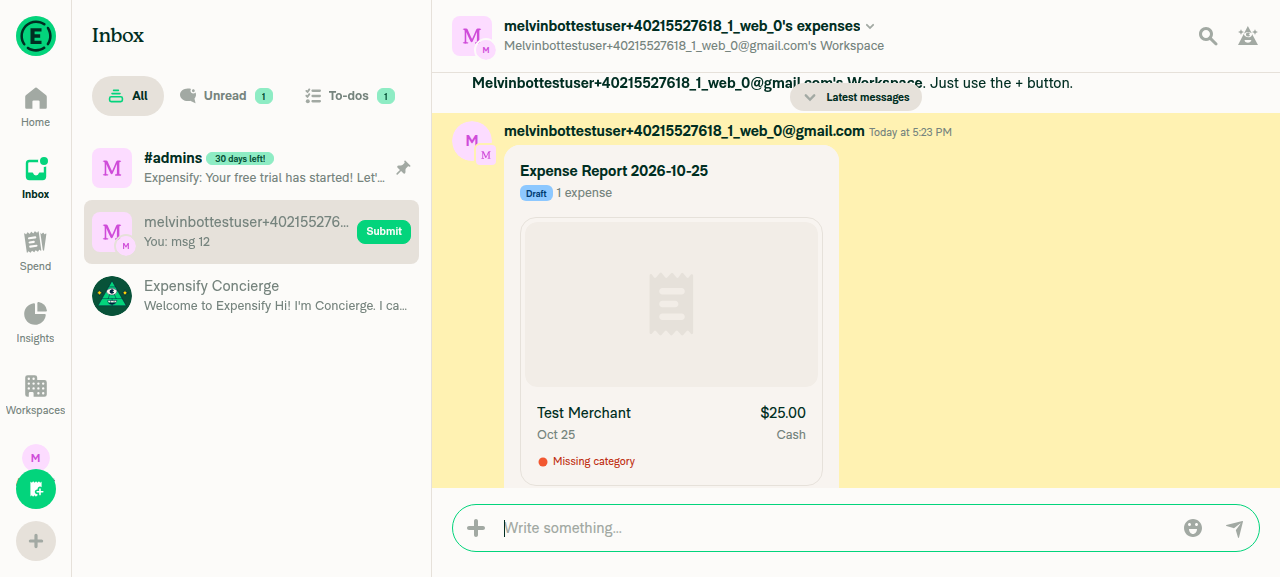The image size is (1280, 577).
Task: Open search with the magnifier icon
Action: point(1208,36)
